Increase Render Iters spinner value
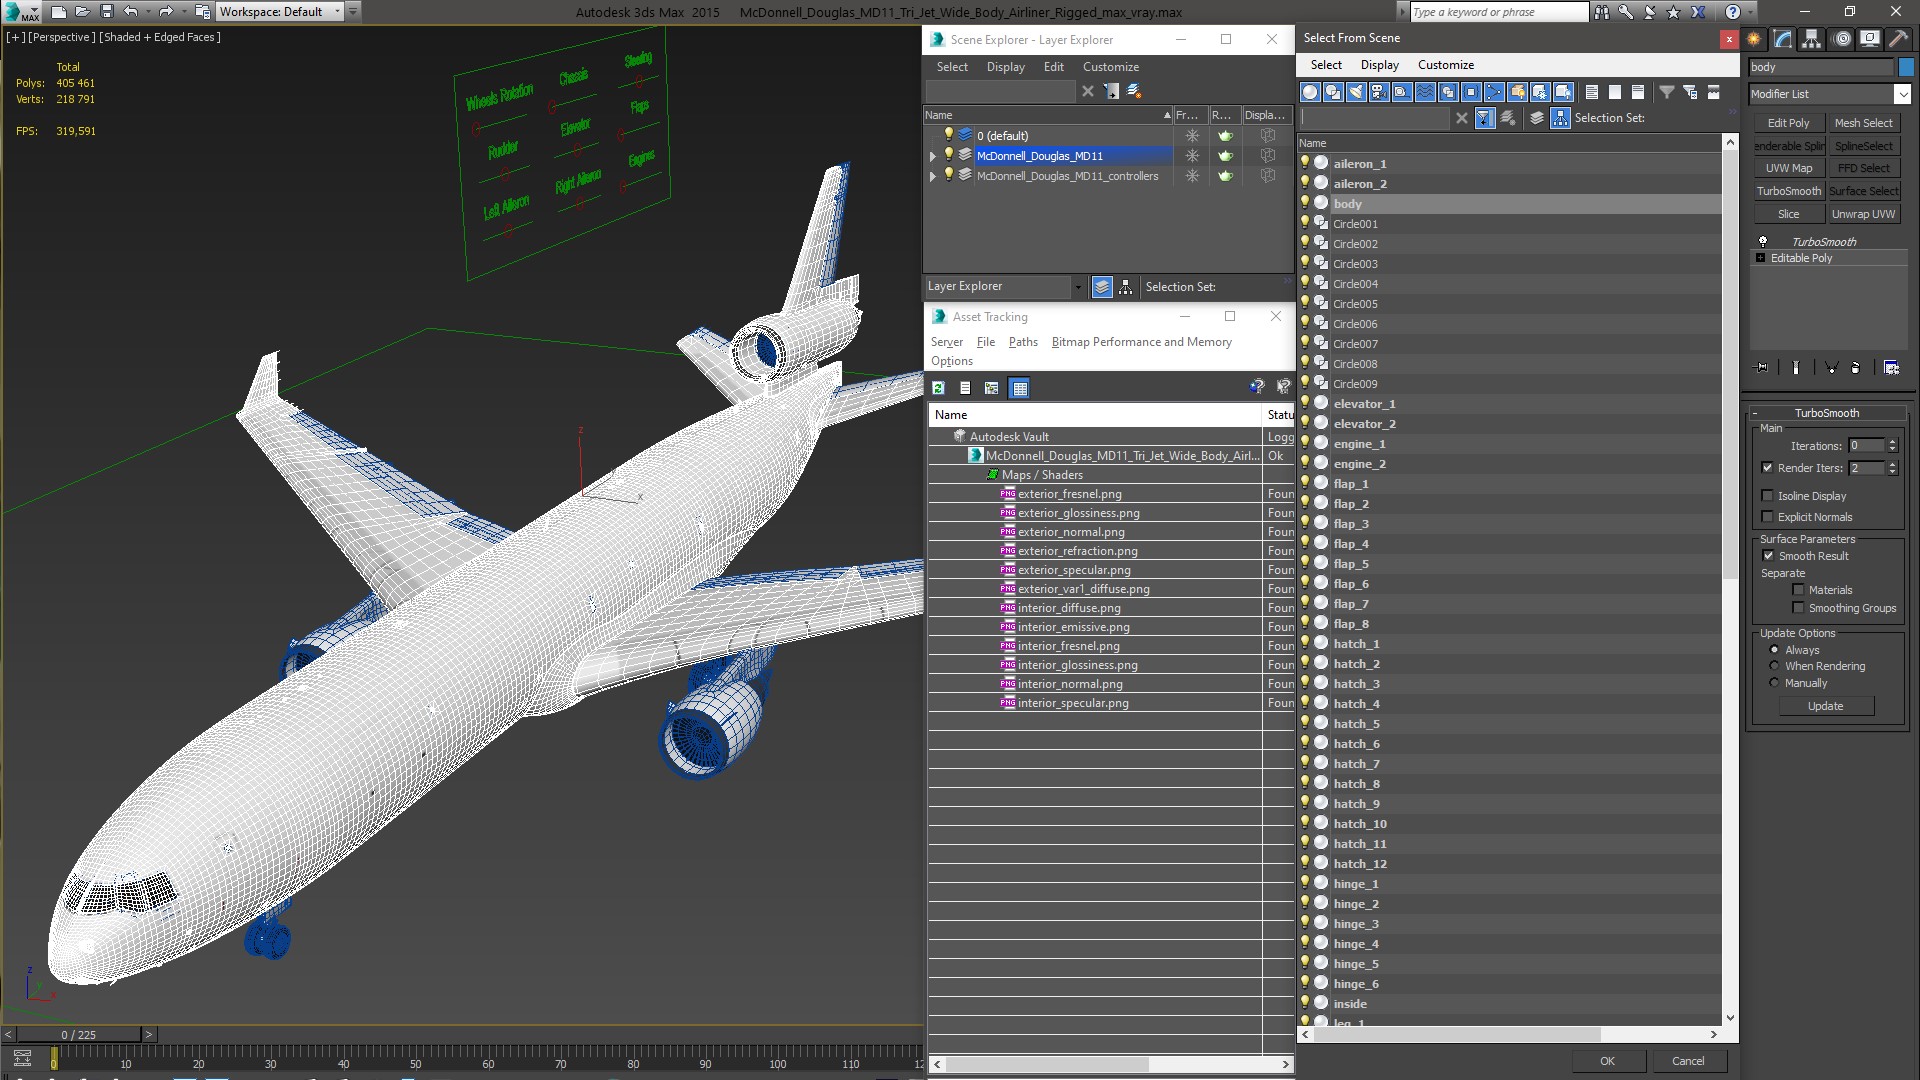The width and height of the screenshot is (1920, 1080). coord(1892,464)
